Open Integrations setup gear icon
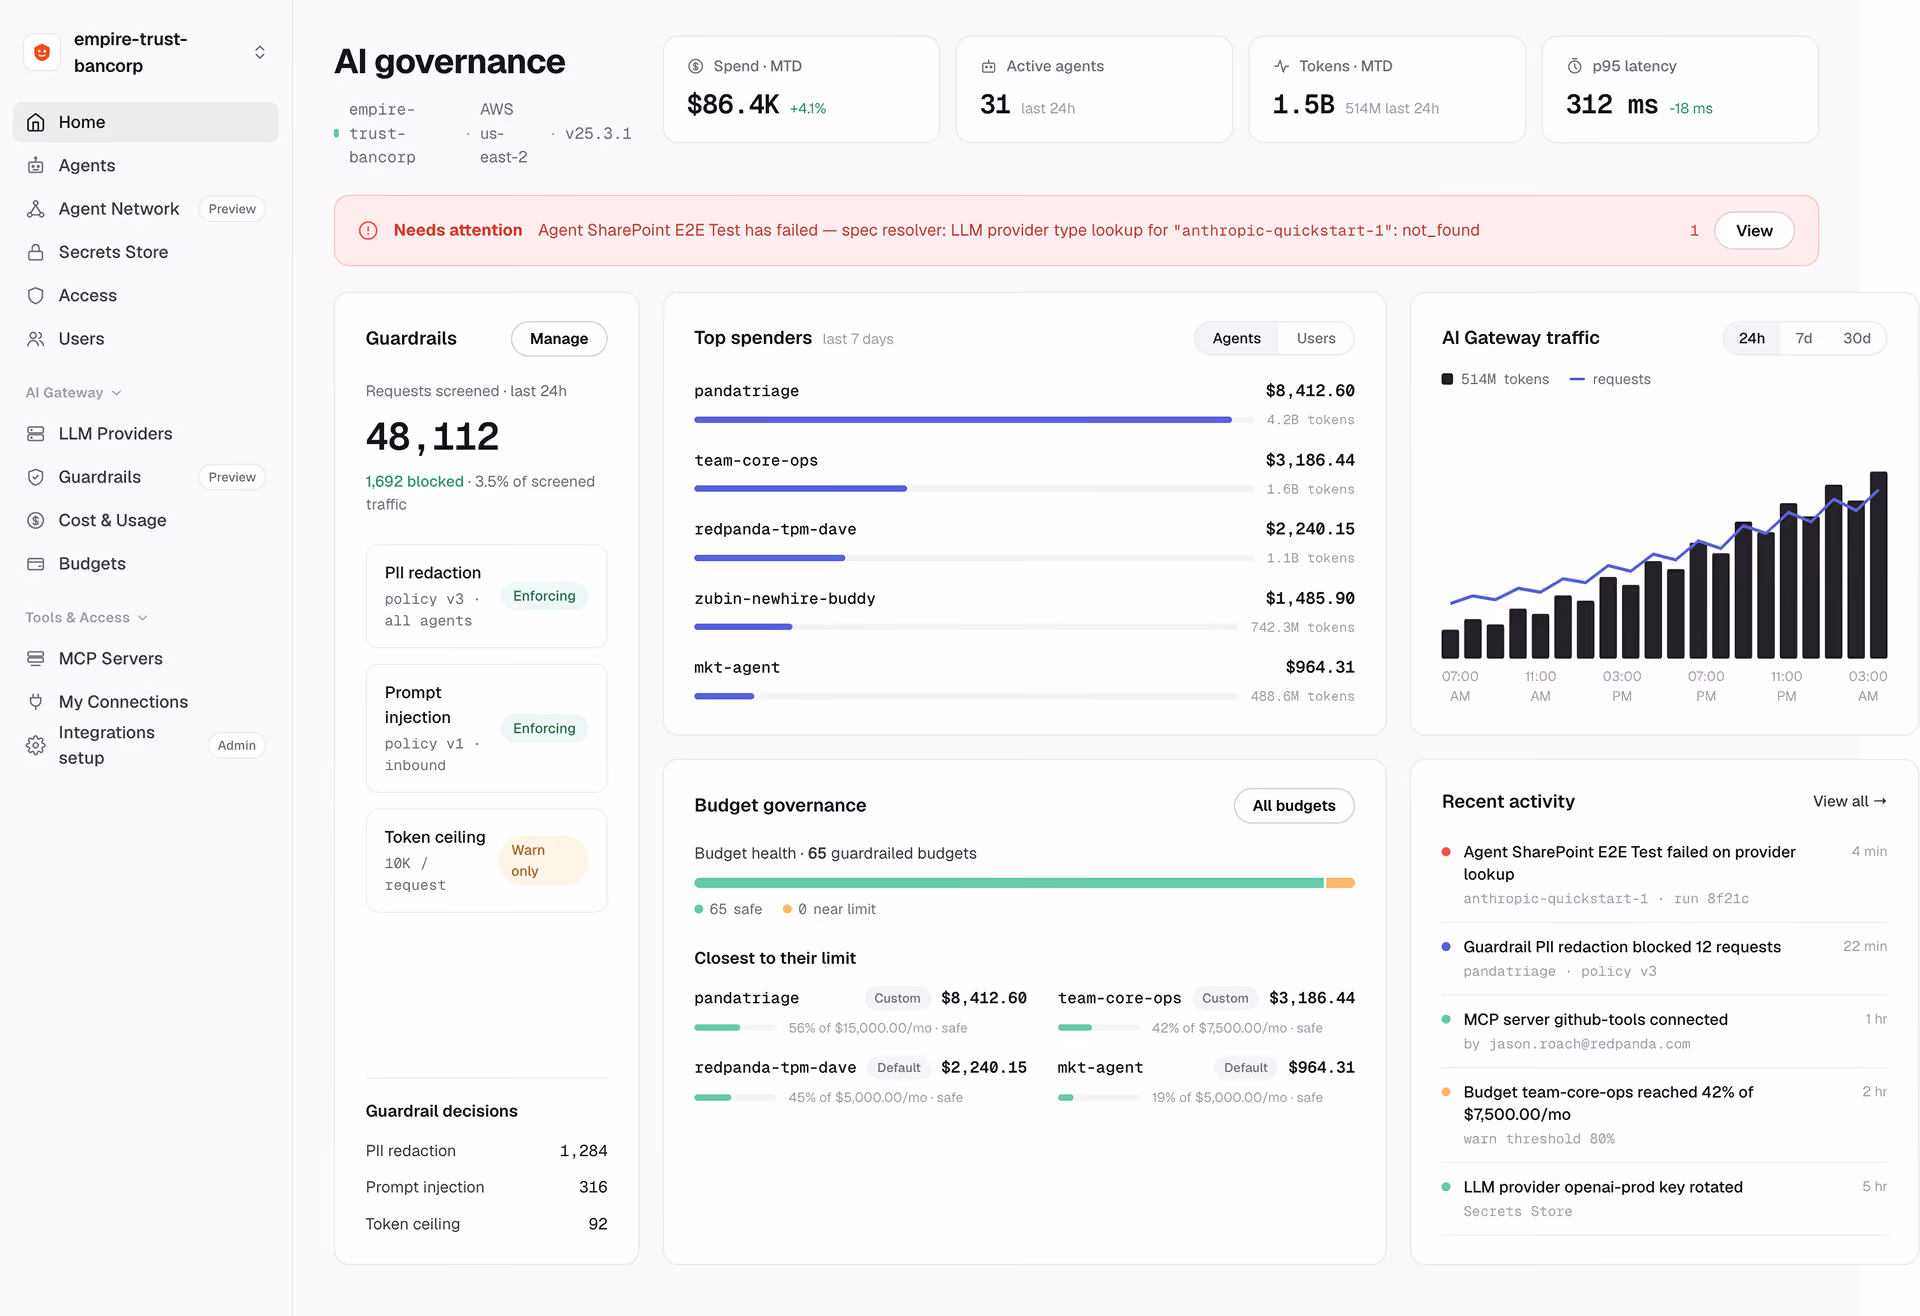 tap(36, 745)
